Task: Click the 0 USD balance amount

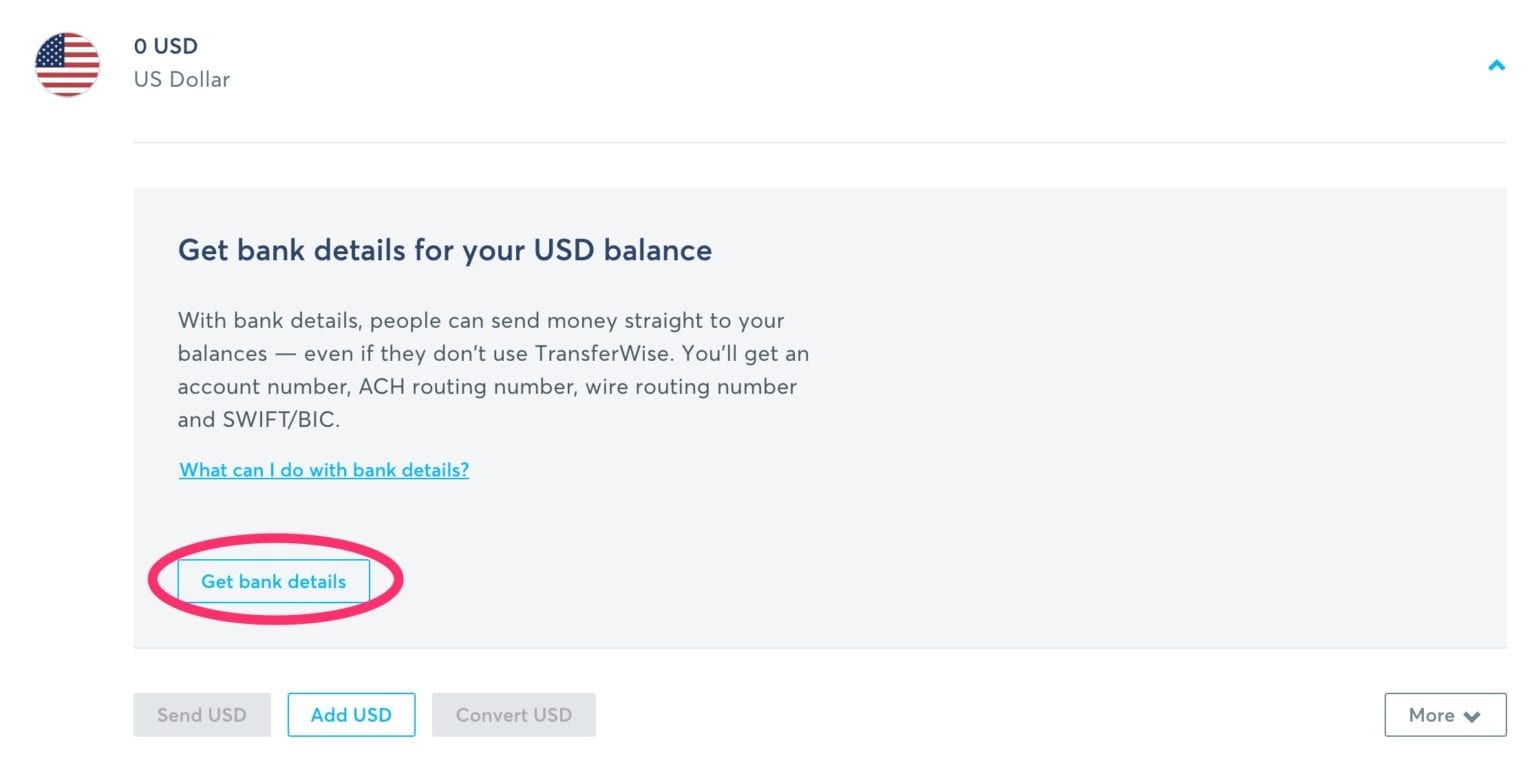Action: point(165,46)
